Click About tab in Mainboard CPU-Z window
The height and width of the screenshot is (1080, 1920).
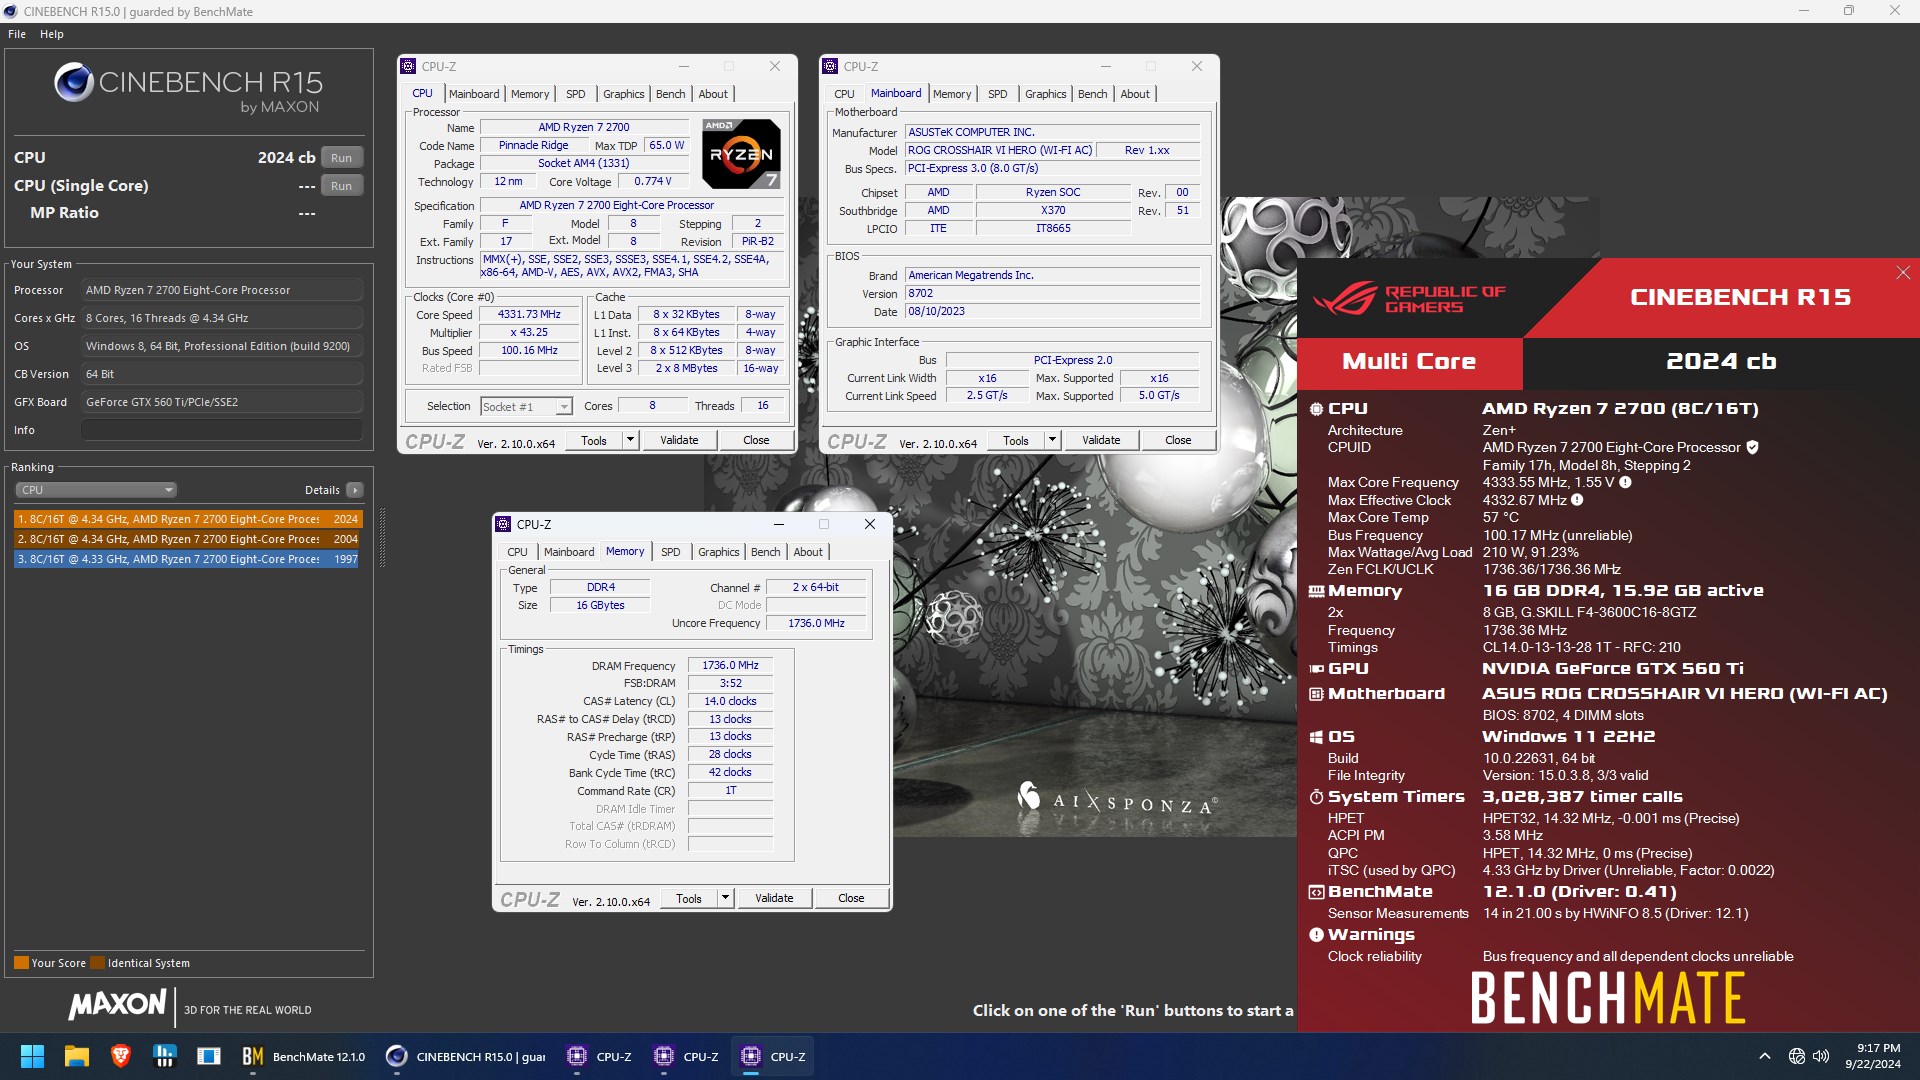pyautogui.click(x=1134, y=94)
